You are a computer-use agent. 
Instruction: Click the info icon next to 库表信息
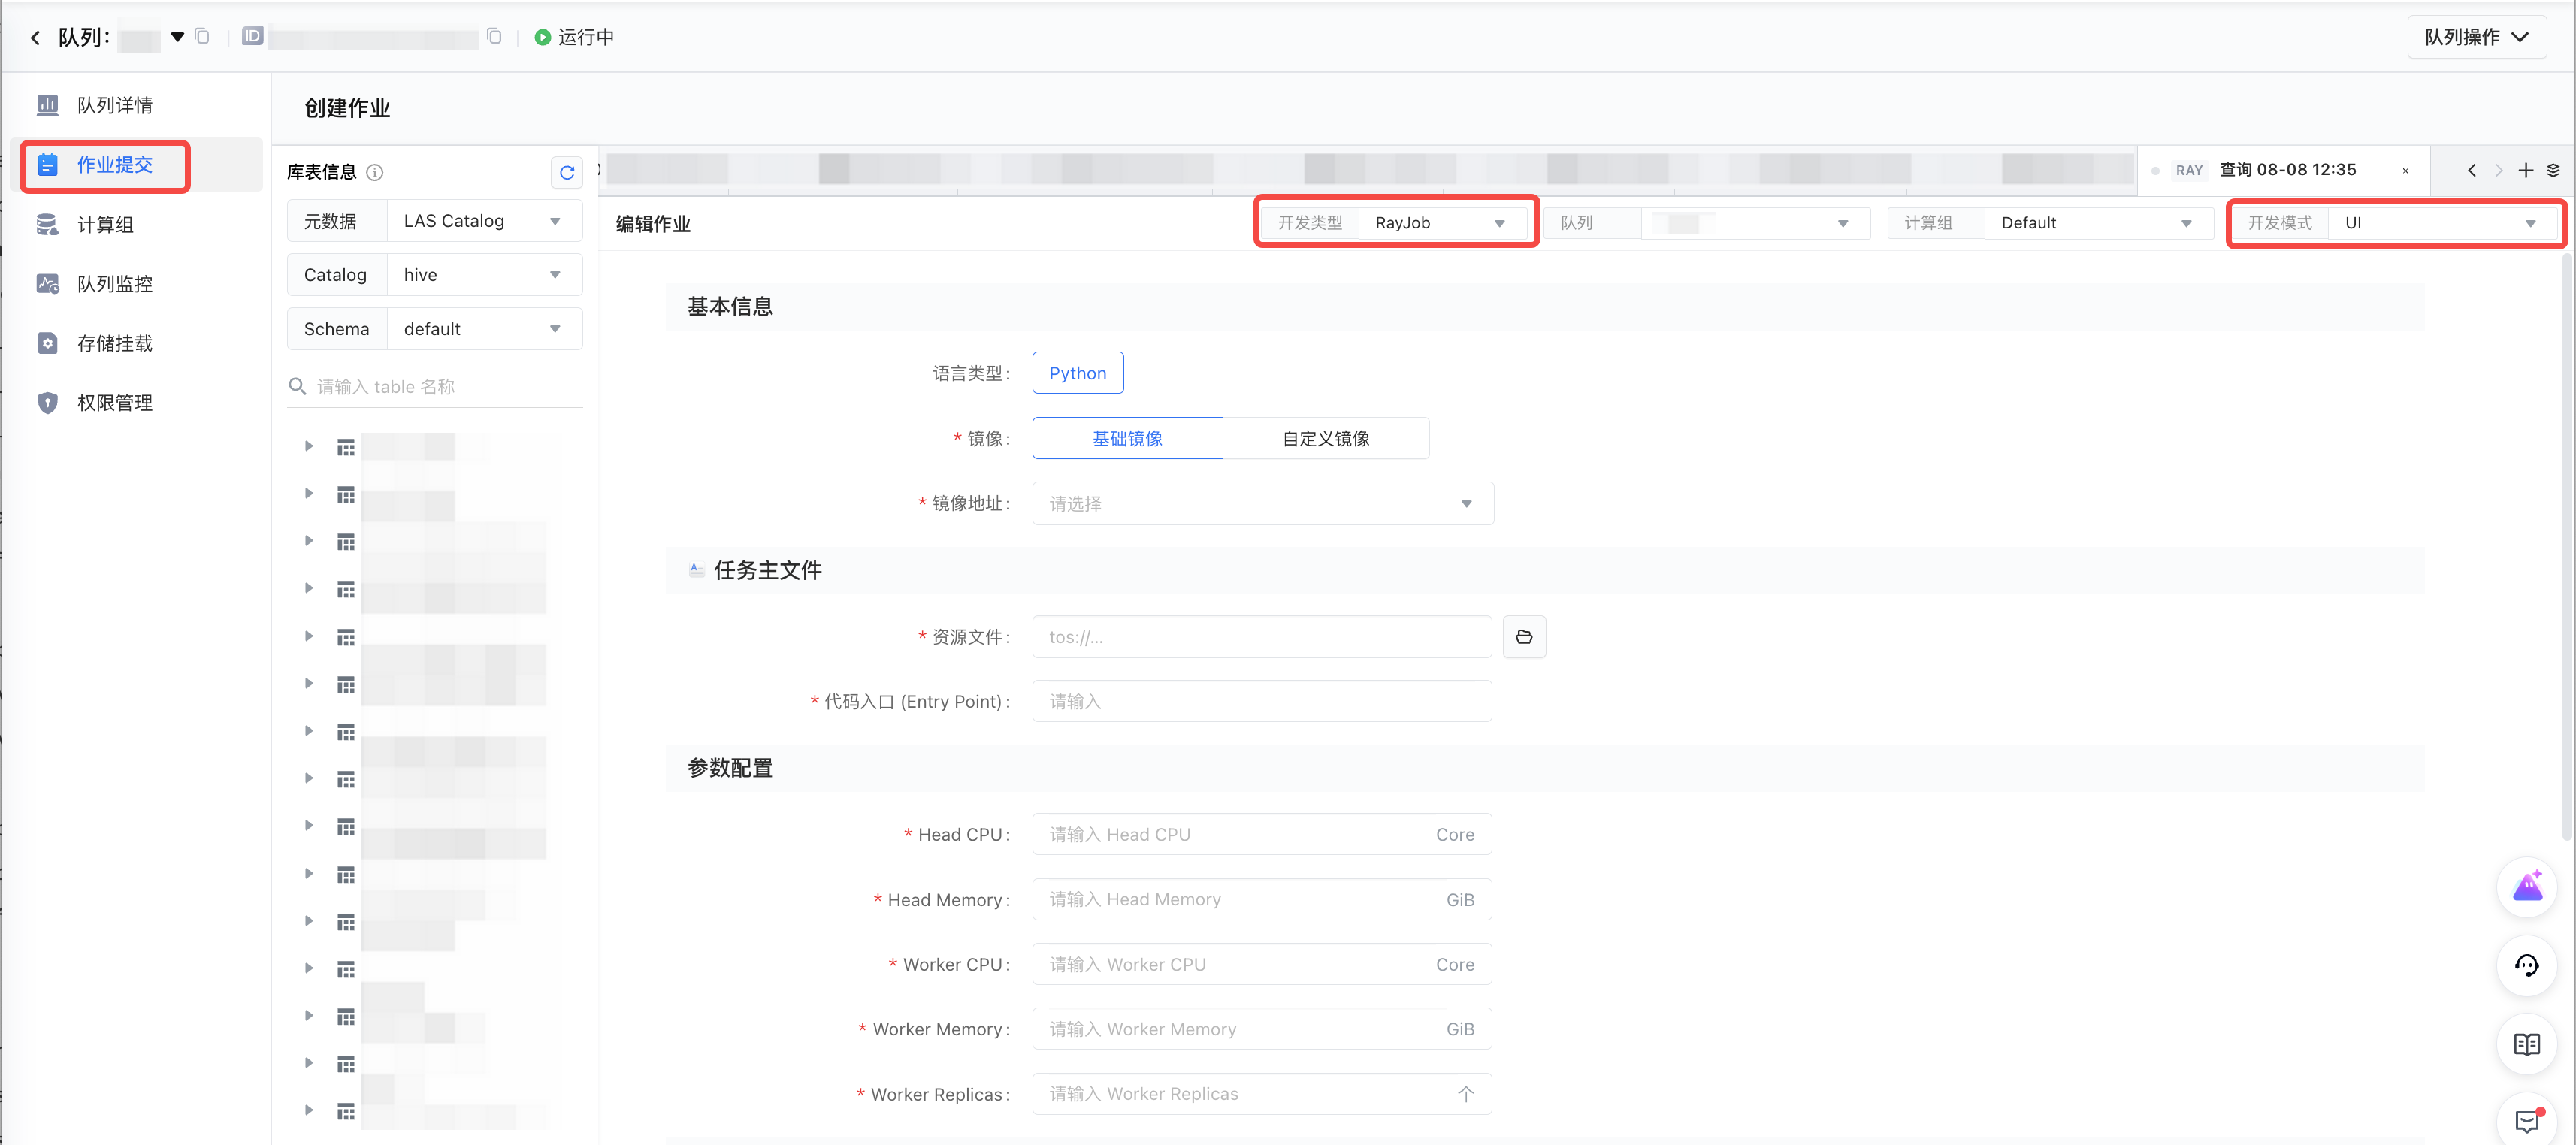375,172
